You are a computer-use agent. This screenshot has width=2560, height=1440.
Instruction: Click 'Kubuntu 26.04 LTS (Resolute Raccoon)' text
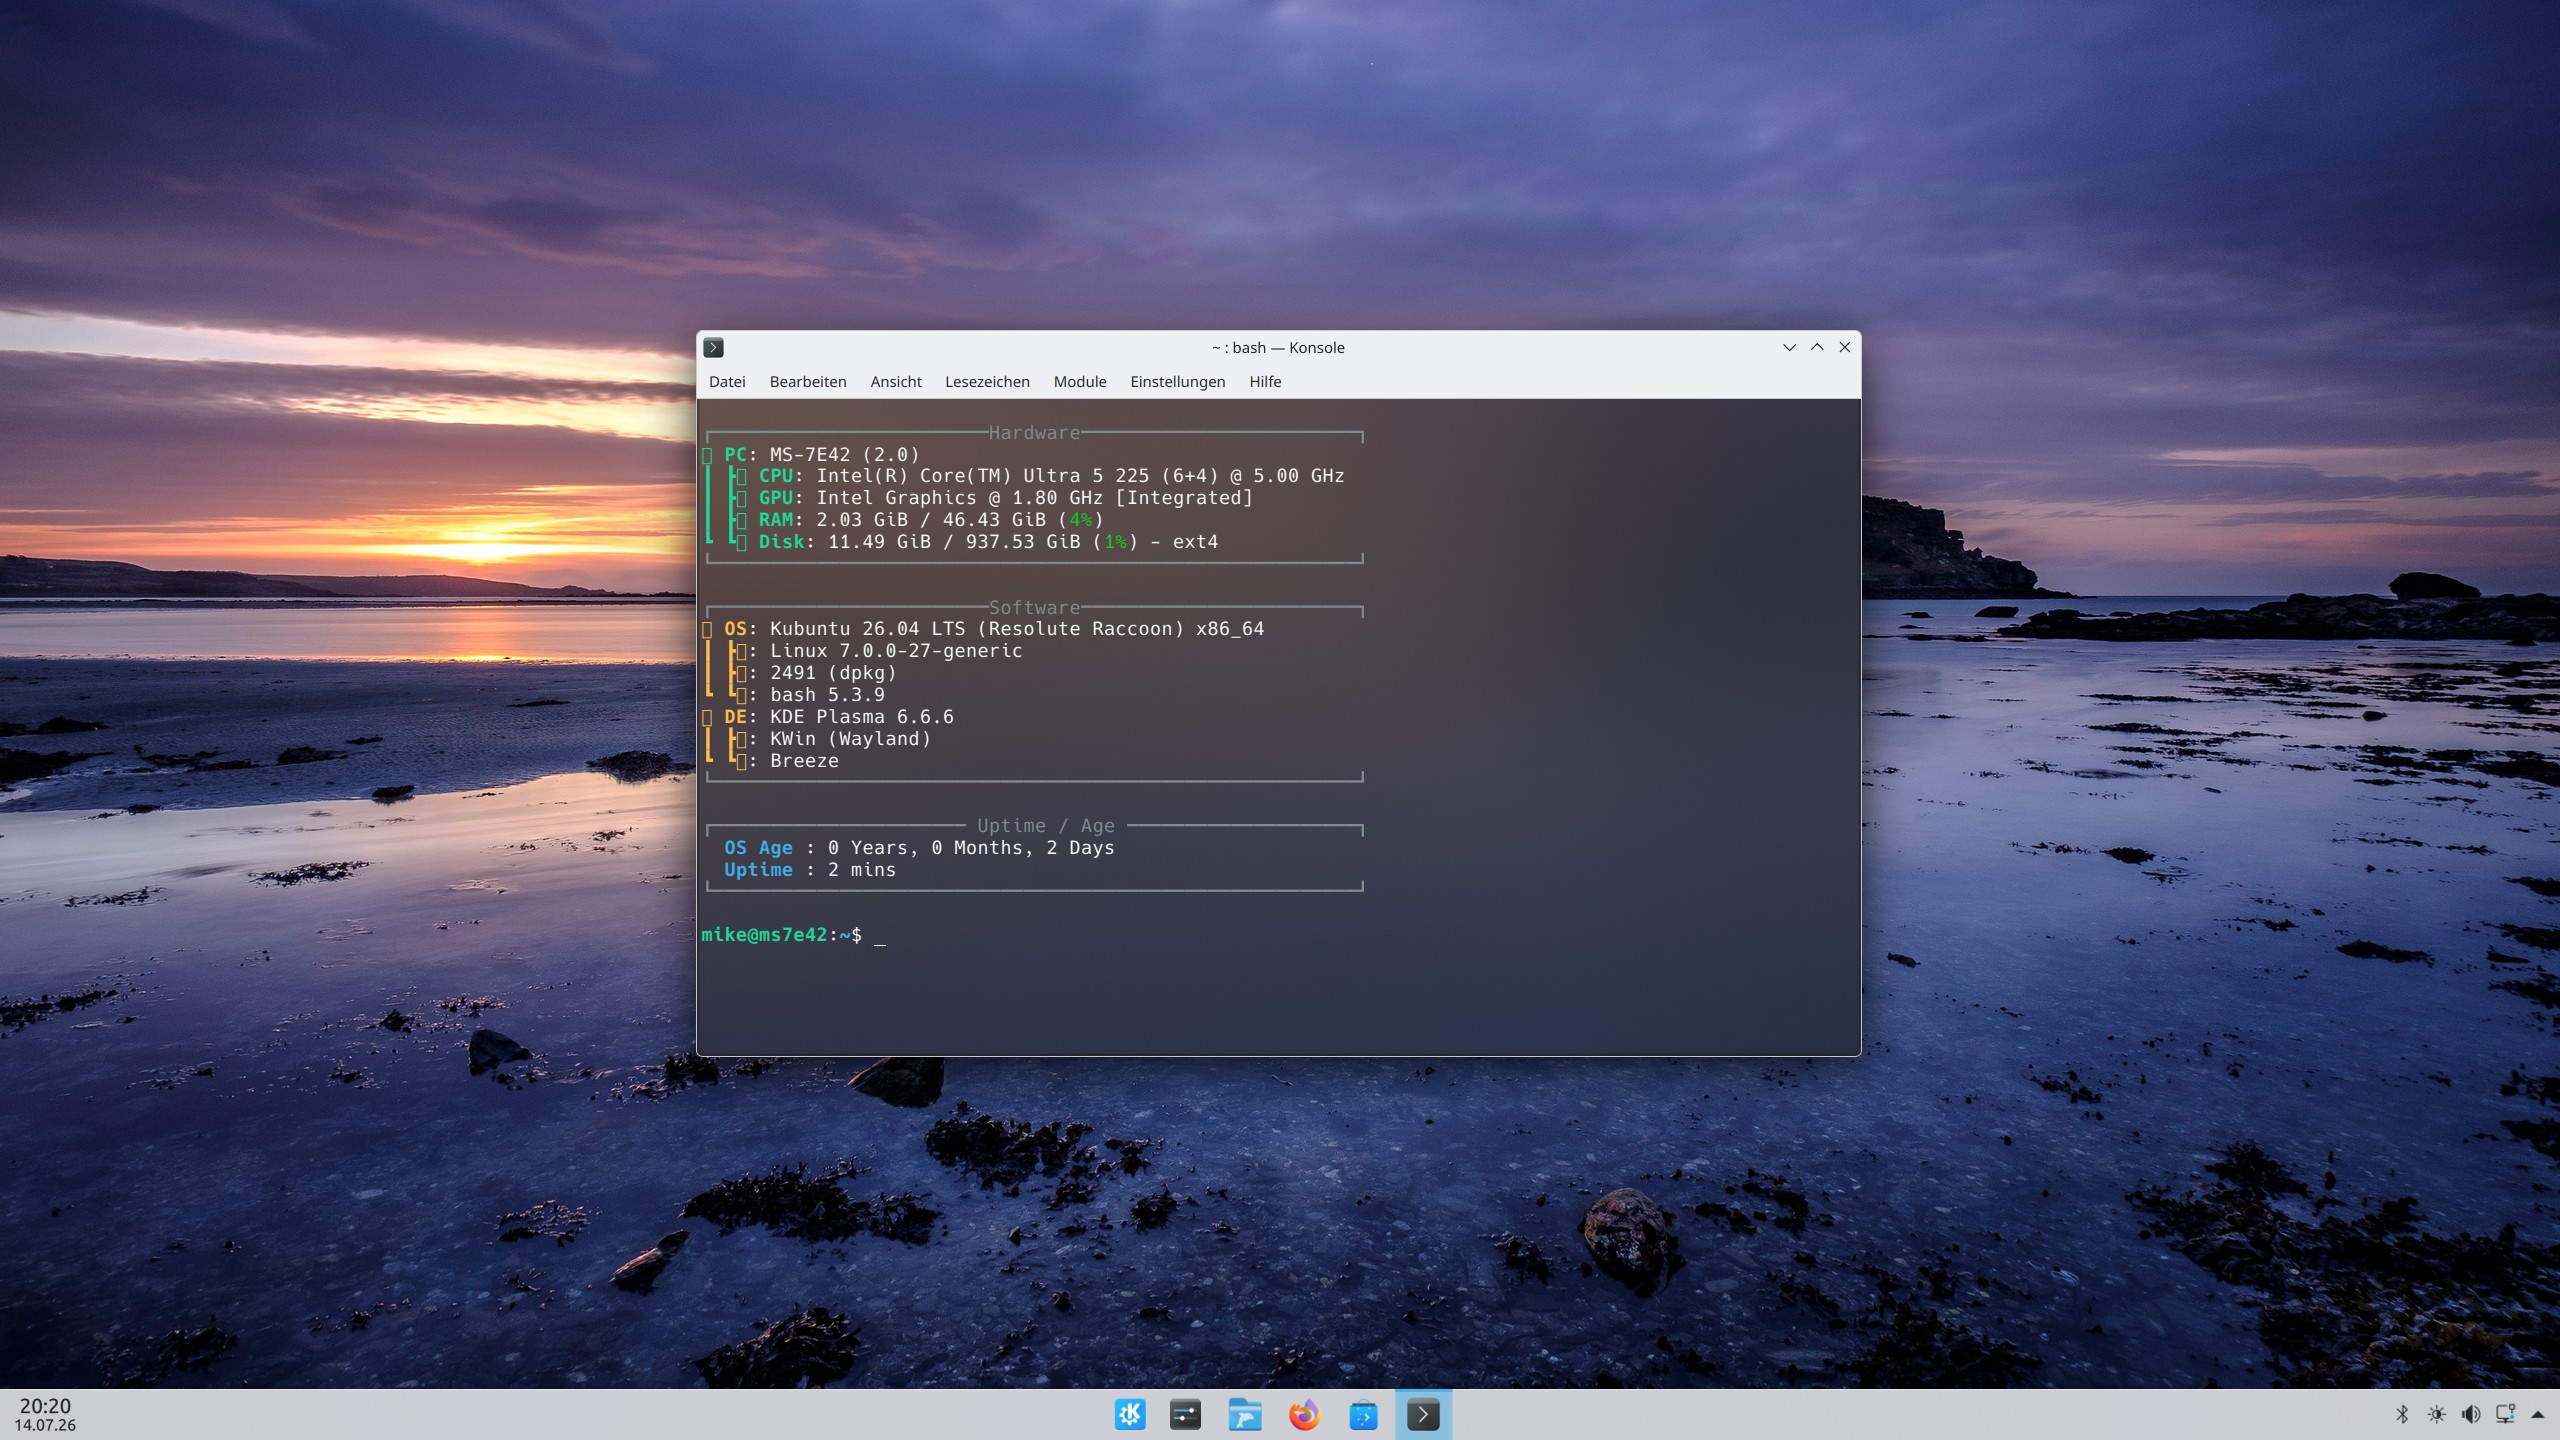point(977,629)
